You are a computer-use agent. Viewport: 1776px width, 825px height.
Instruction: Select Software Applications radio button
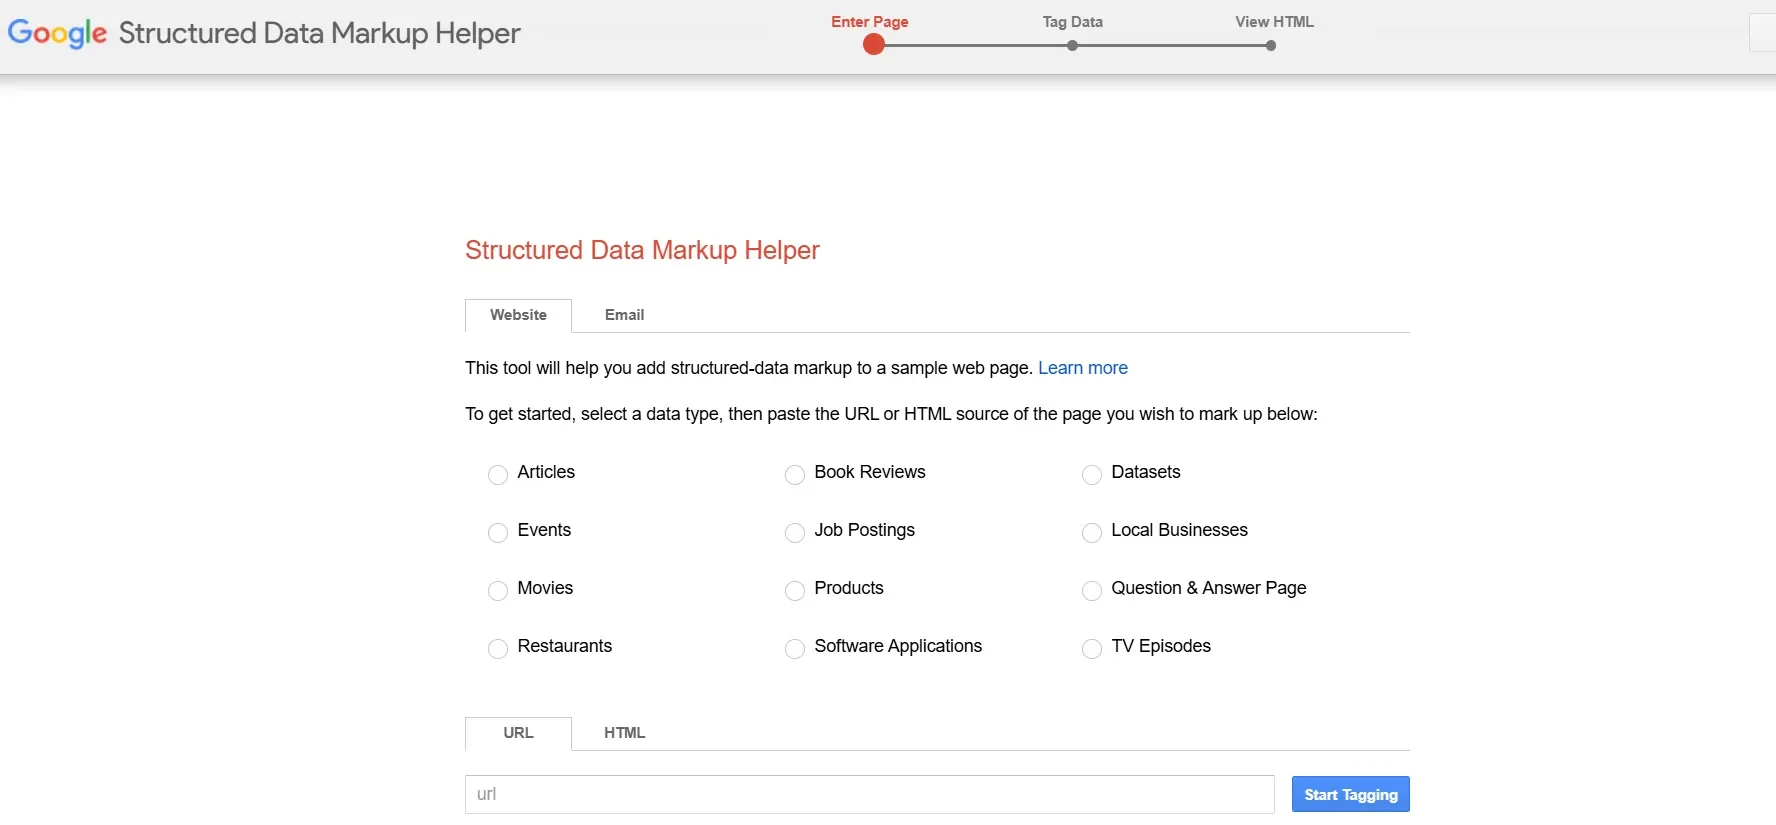[x=795, y=649]
